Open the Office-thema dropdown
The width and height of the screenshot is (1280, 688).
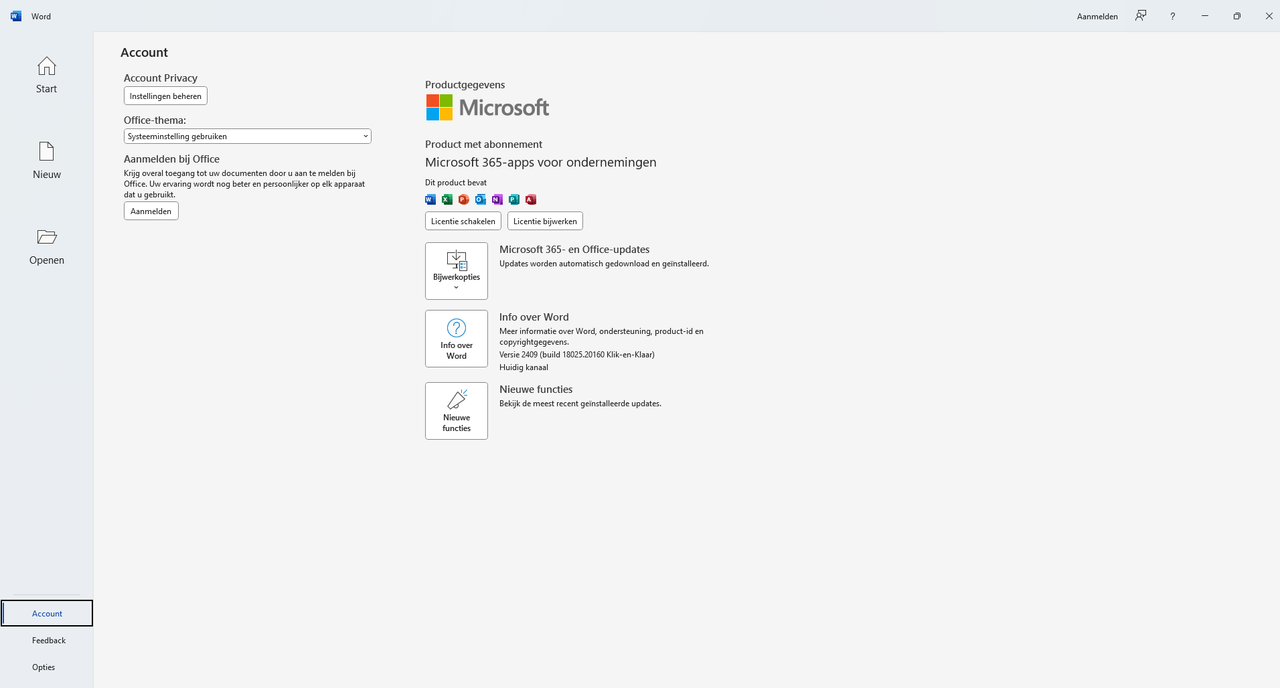pos(247,136)
